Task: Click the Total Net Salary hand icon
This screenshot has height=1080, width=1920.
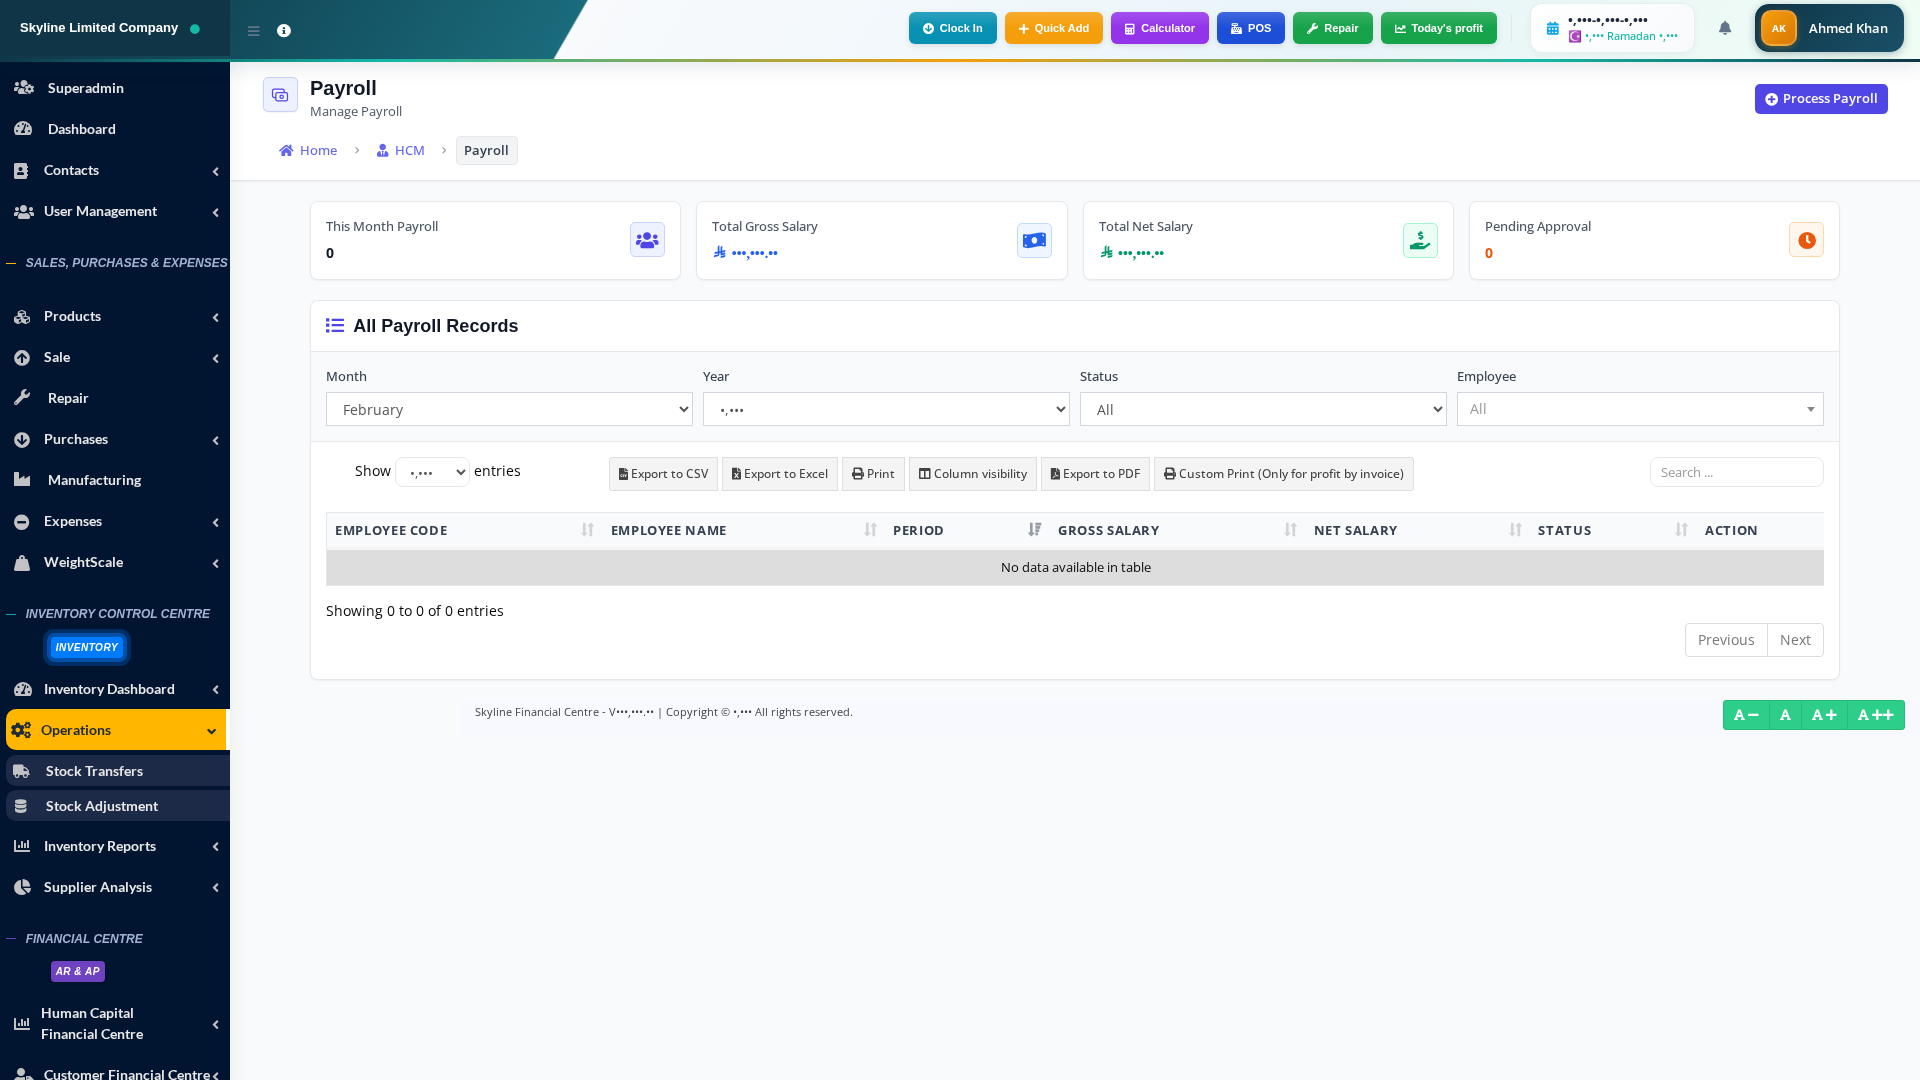Action: pyautogui.click(x=1420, y=240)
